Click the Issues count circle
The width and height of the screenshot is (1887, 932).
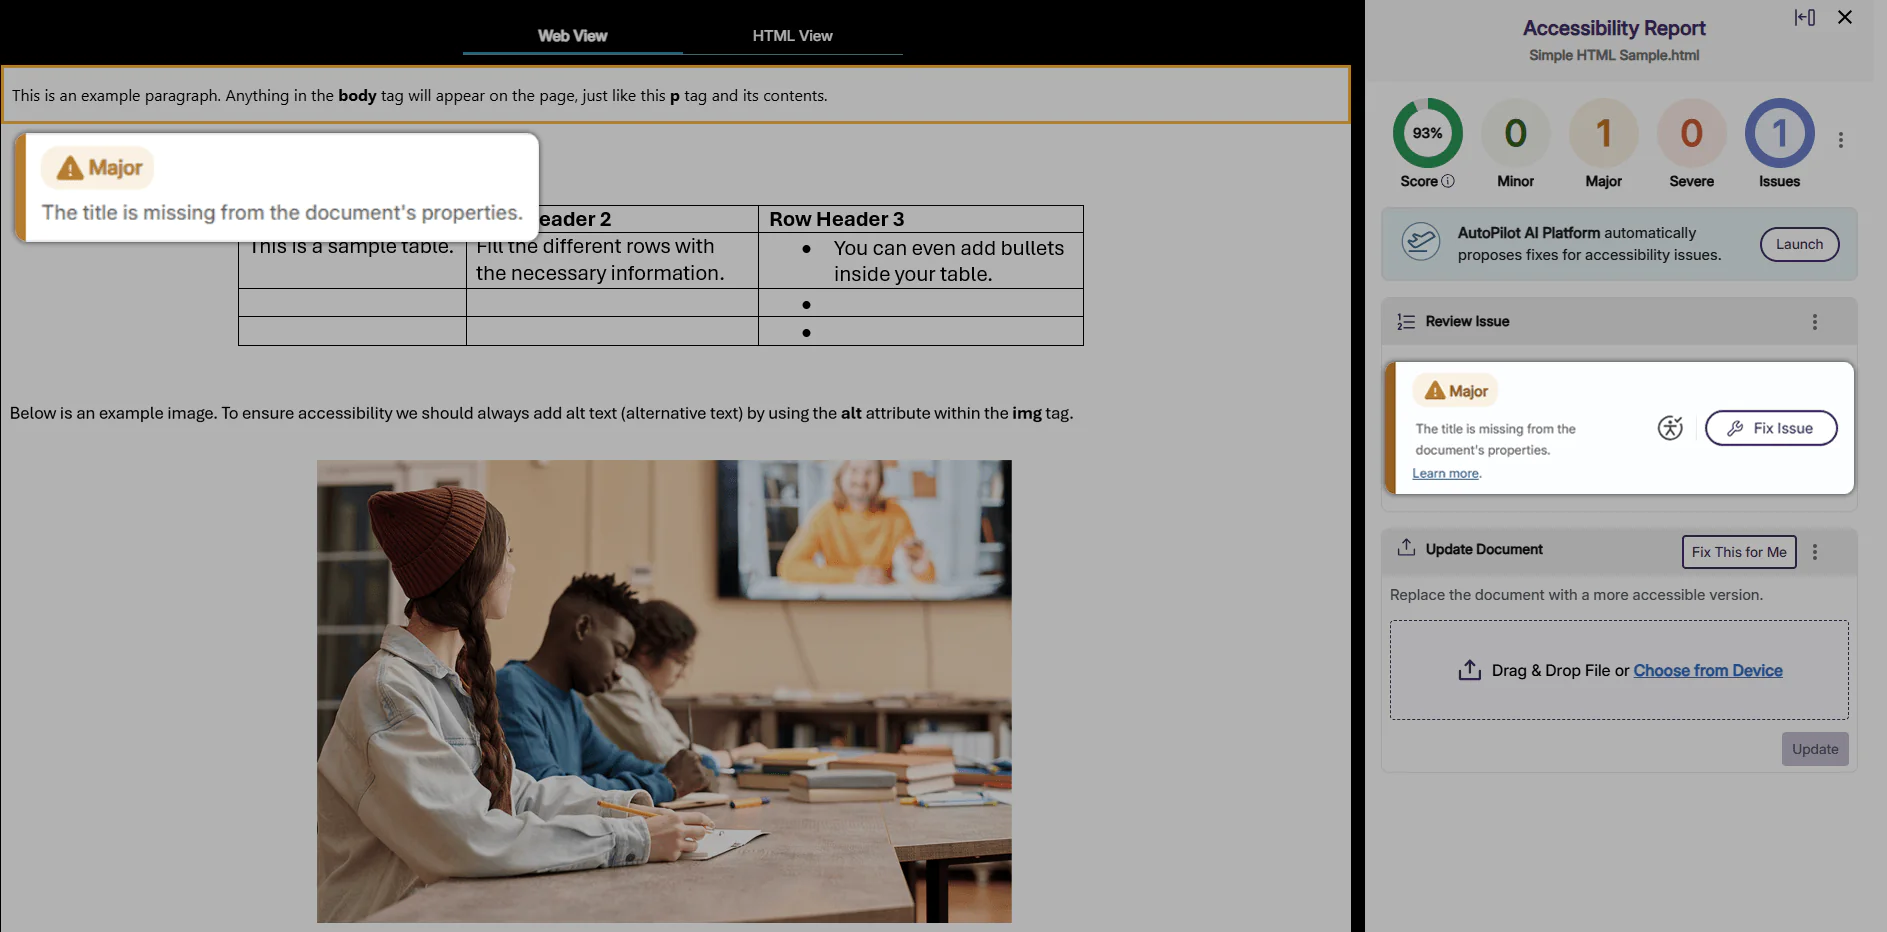[1779, 132]
